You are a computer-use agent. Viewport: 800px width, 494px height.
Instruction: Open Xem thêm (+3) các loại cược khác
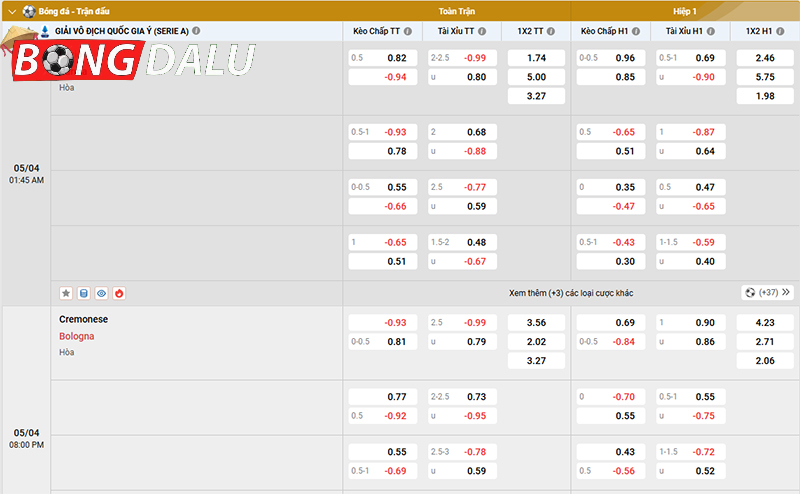click(570, 293)
